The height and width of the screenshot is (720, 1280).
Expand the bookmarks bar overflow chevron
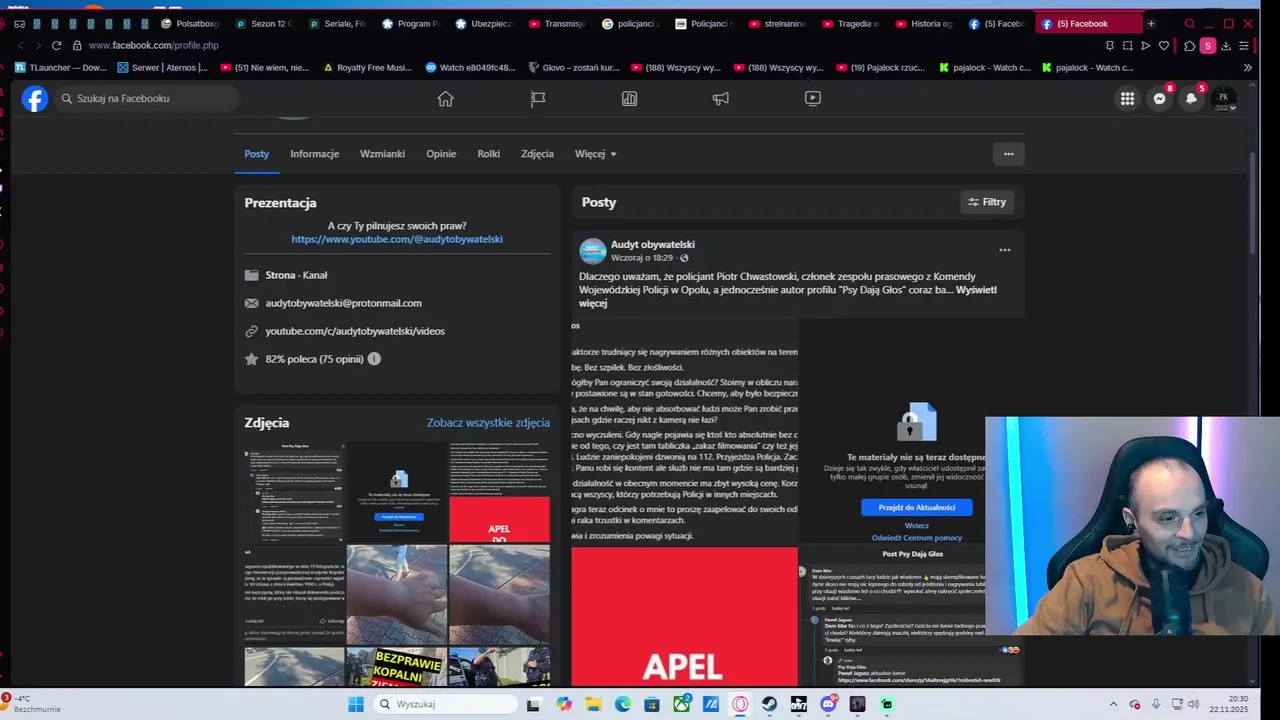point(1247,68)
